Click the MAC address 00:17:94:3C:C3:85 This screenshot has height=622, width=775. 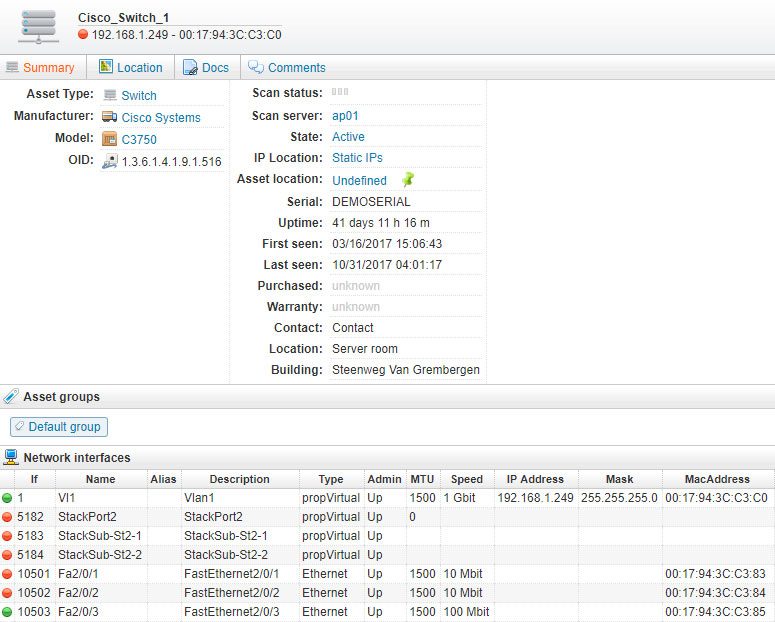[x=716, y=612]
